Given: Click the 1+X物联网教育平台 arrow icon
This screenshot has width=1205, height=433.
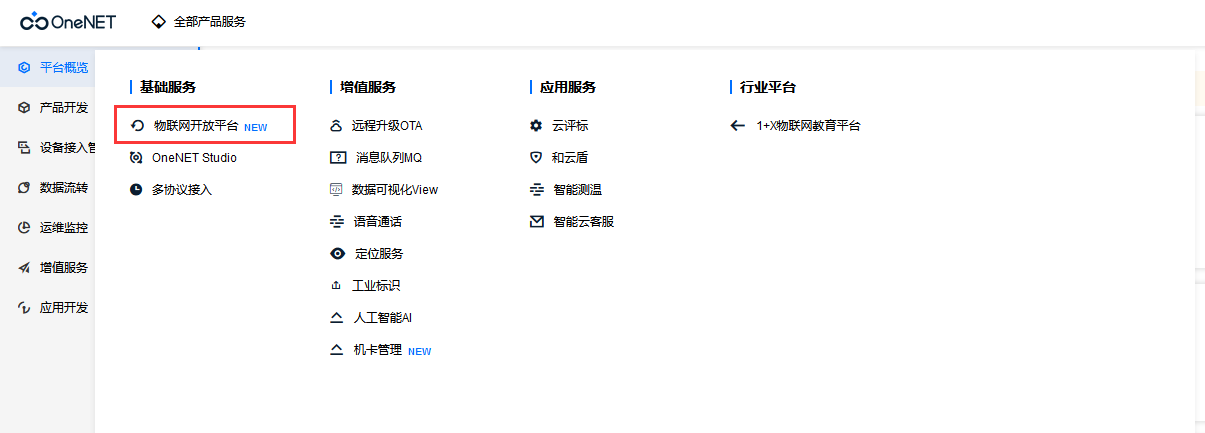Looking at the screenshot, I should [x=737, y=126].
